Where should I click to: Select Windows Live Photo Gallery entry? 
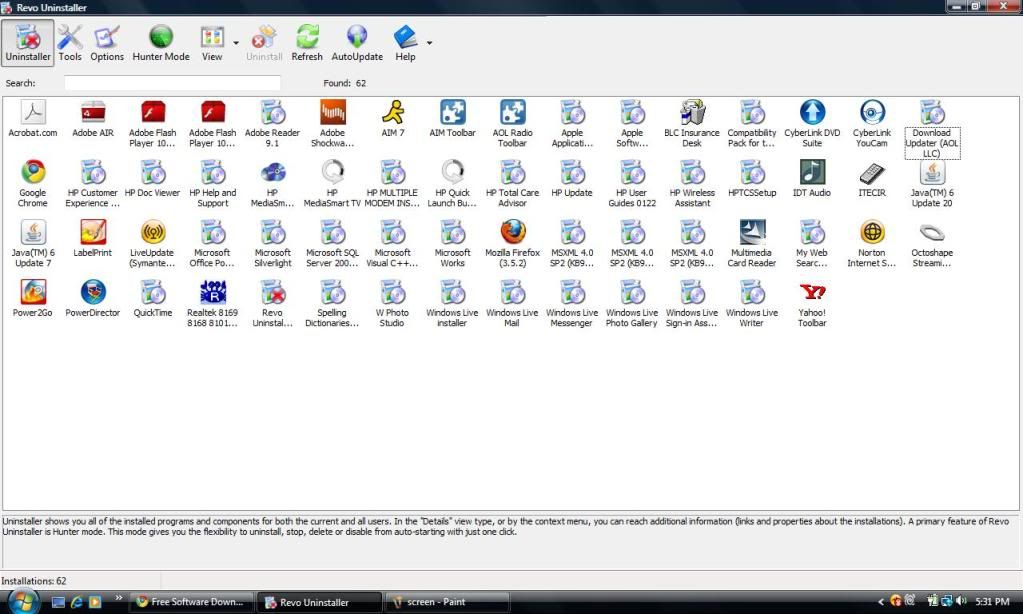[632, 303]
